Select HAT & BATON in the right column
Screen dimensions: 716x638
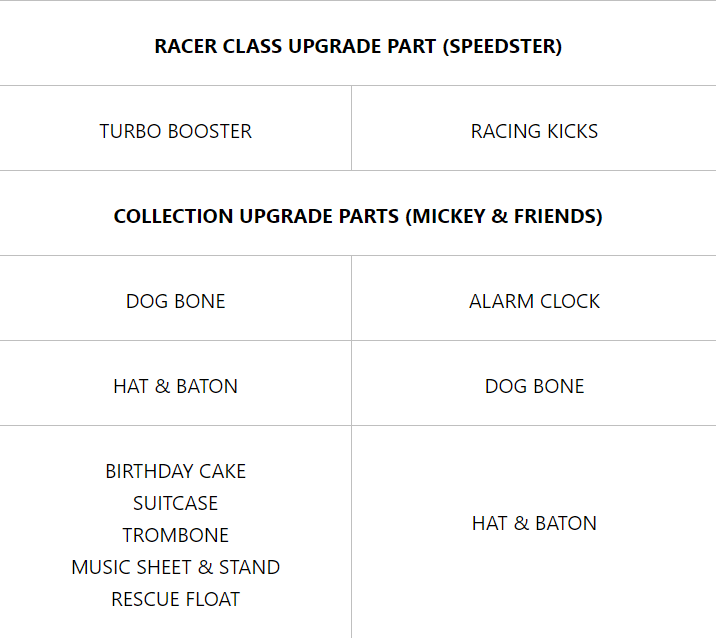coord(534,523)
